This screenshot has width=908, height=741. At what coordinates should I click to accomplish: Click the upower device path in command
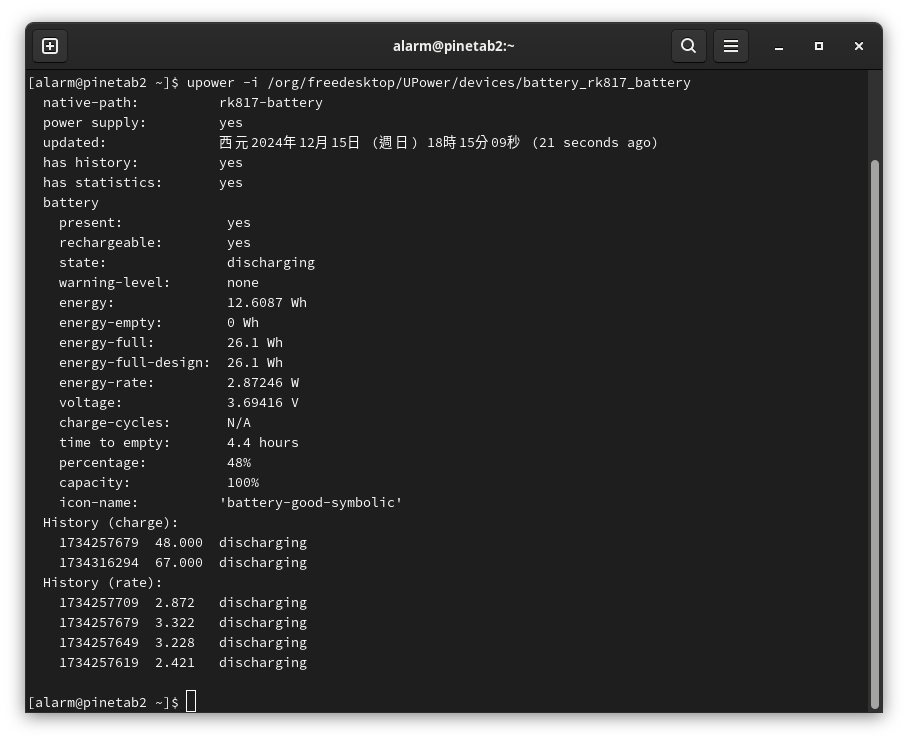(478, 82)
